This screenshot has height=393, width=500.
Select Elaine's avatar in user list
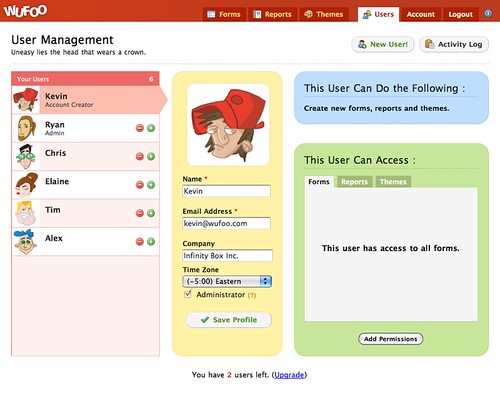26,185
